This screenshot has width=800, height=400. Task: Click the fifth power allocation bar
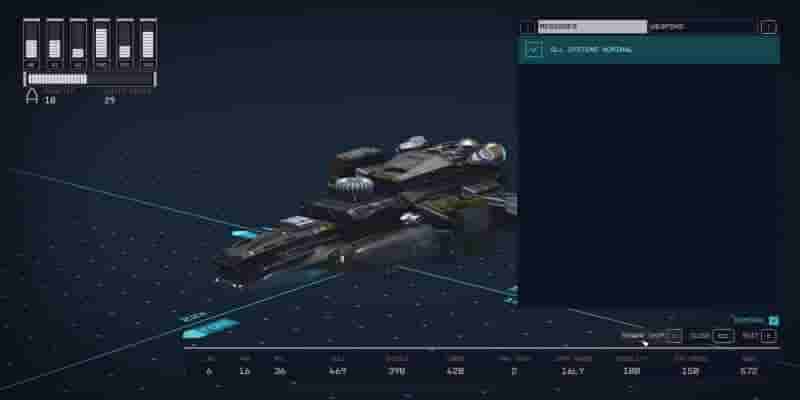coord(124,45)
